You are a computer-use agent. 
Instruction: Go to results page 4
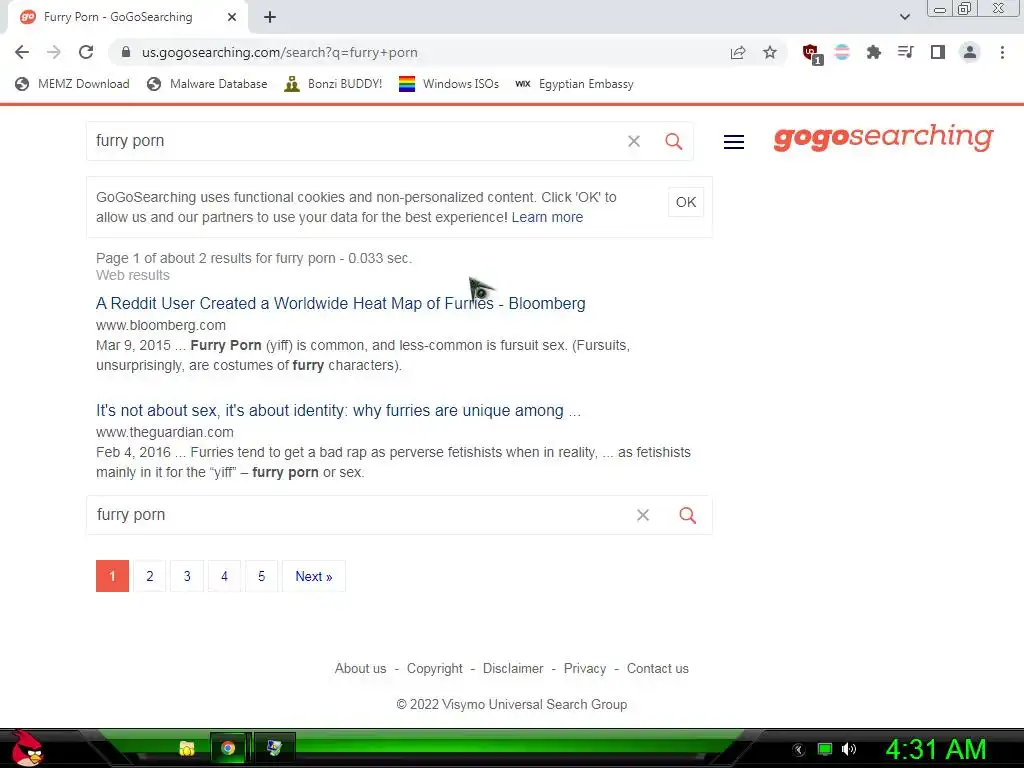[224, 576]
